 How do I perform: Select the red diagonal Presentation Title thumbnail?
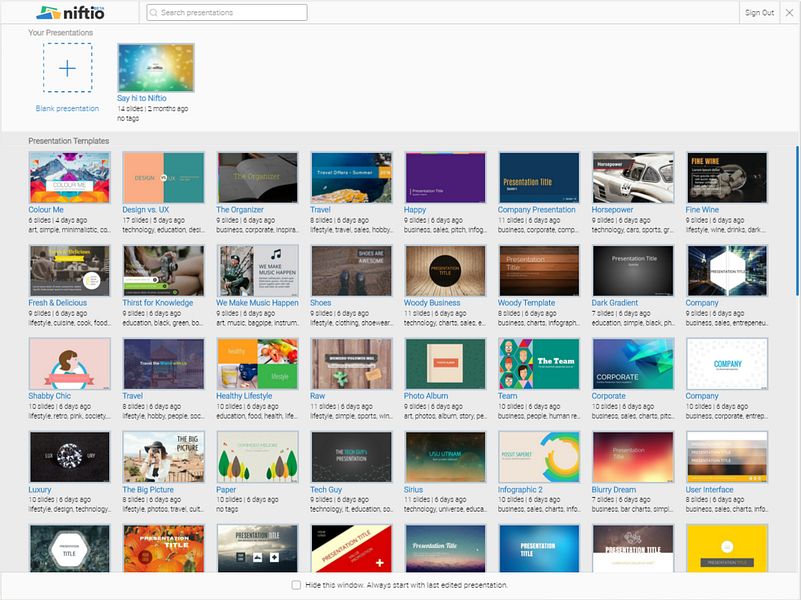click(x=351, y=548)
